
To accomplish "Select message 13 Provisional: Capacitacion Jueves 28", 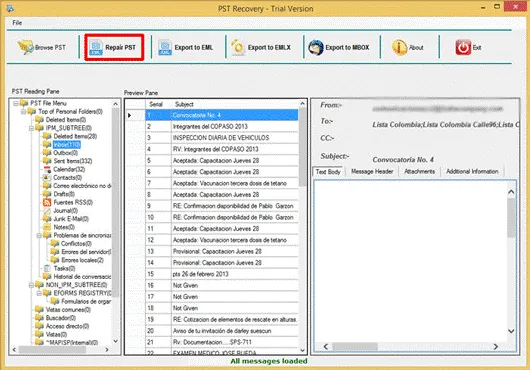I will tap(222, 251).
